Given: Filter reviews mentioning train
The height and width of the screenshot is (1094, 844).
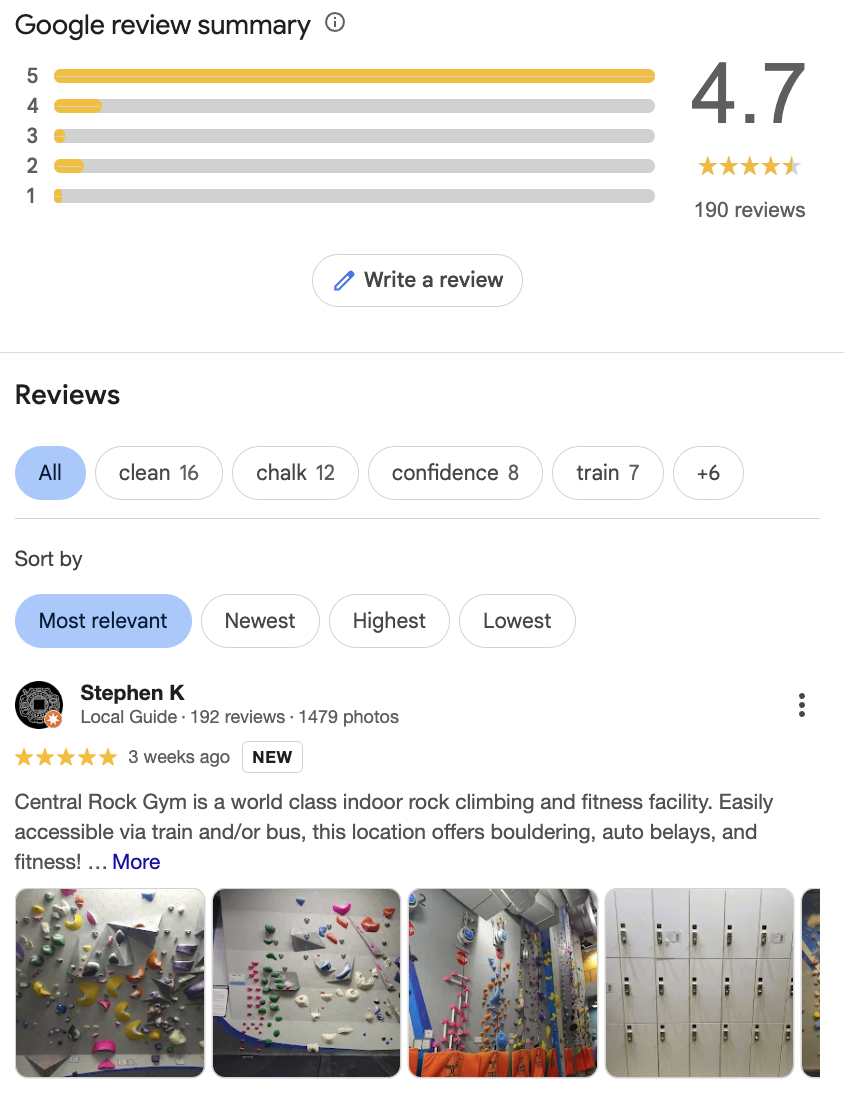Looking at the screenshot, I should (x=608, y=473).
